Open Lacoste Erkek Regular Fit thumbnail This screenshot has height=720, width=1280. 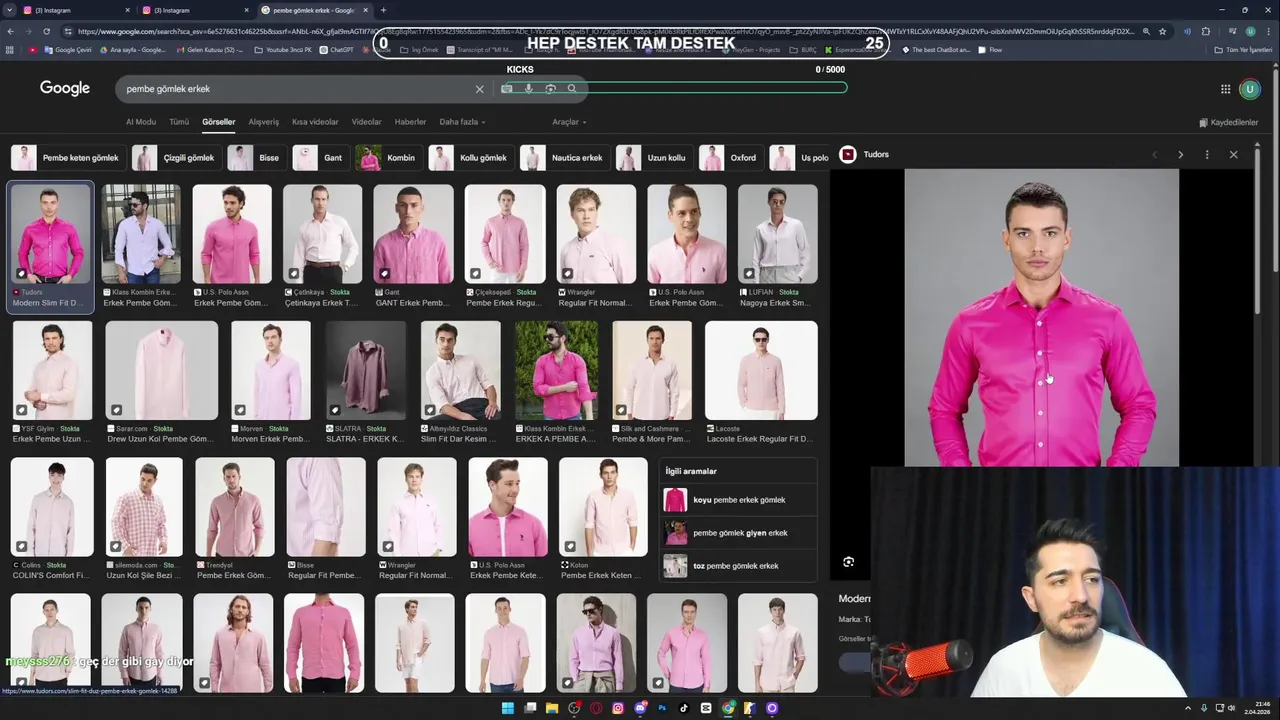(x=761, y=370)
